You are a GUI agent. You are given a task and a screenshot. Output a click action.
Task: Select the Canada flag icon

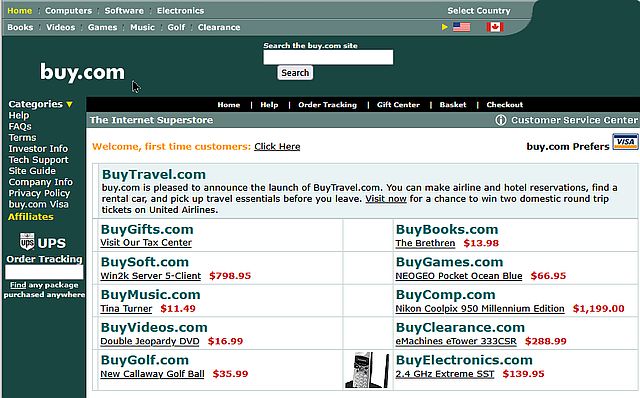coord(495,27)
